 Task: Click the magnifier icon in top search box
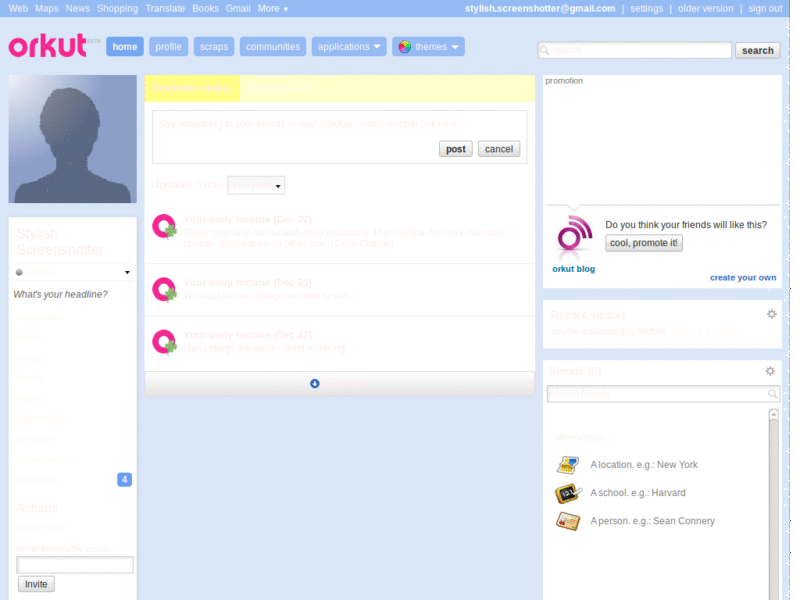545,50
